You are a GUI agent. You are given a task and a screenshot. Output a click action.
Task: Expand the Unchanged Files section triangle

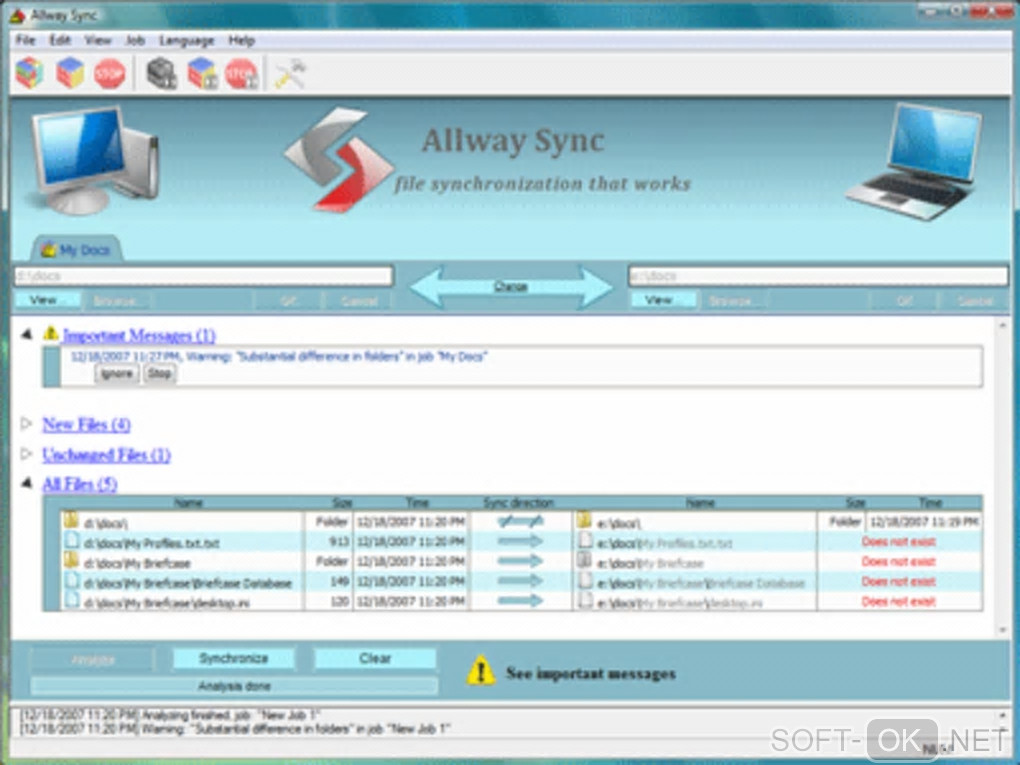point(26,453)
